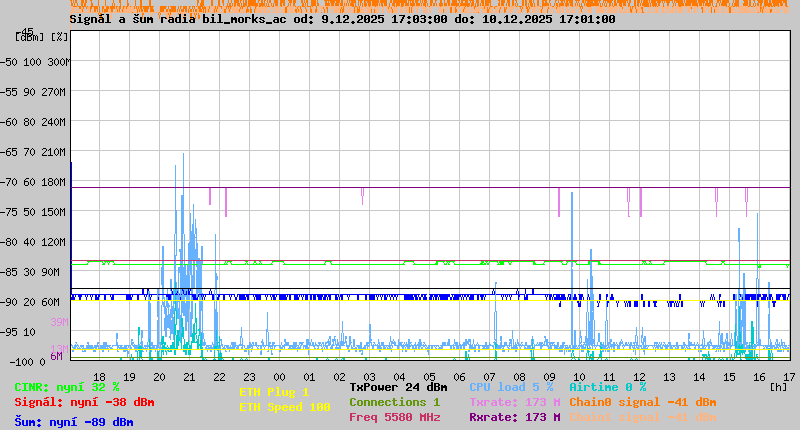Click the TxPower 24 dBm label
This screenshot has width=800, height=430.
point(398,387)
